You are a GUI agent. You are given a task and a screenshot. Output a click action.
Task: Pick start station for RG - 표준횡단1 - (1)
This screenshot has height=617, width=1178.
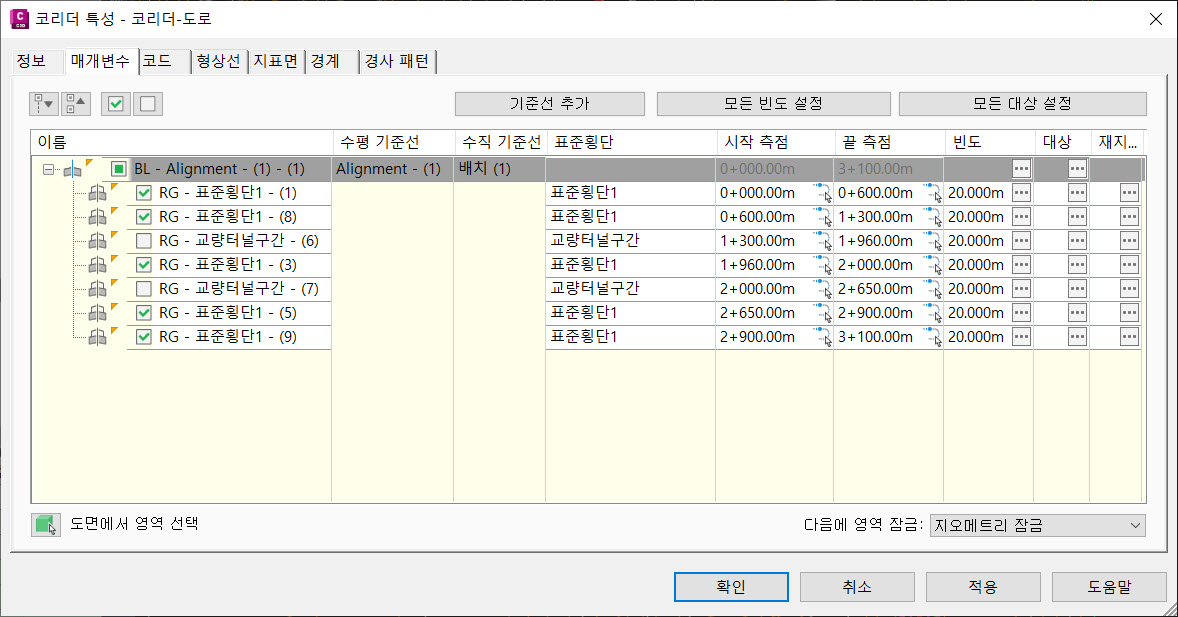(x=823, y=193)
